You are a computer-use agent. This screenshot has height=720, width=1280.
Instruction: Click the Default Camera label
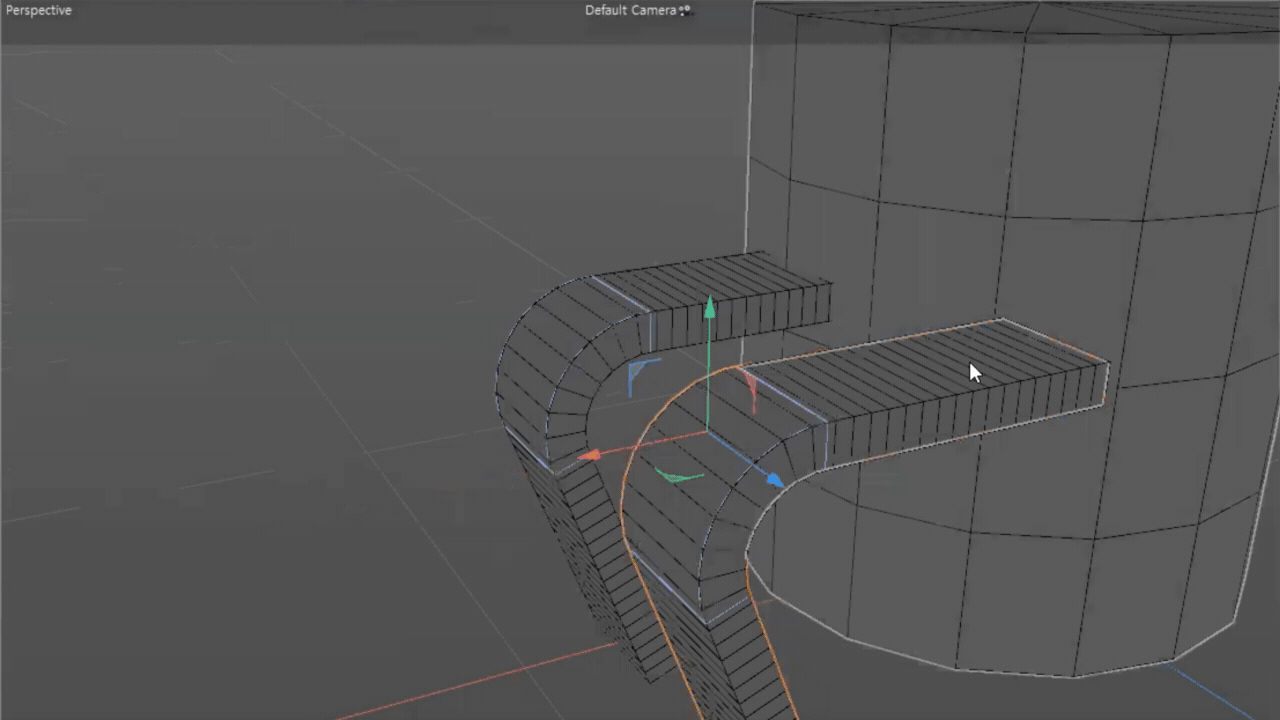(630, 10)
